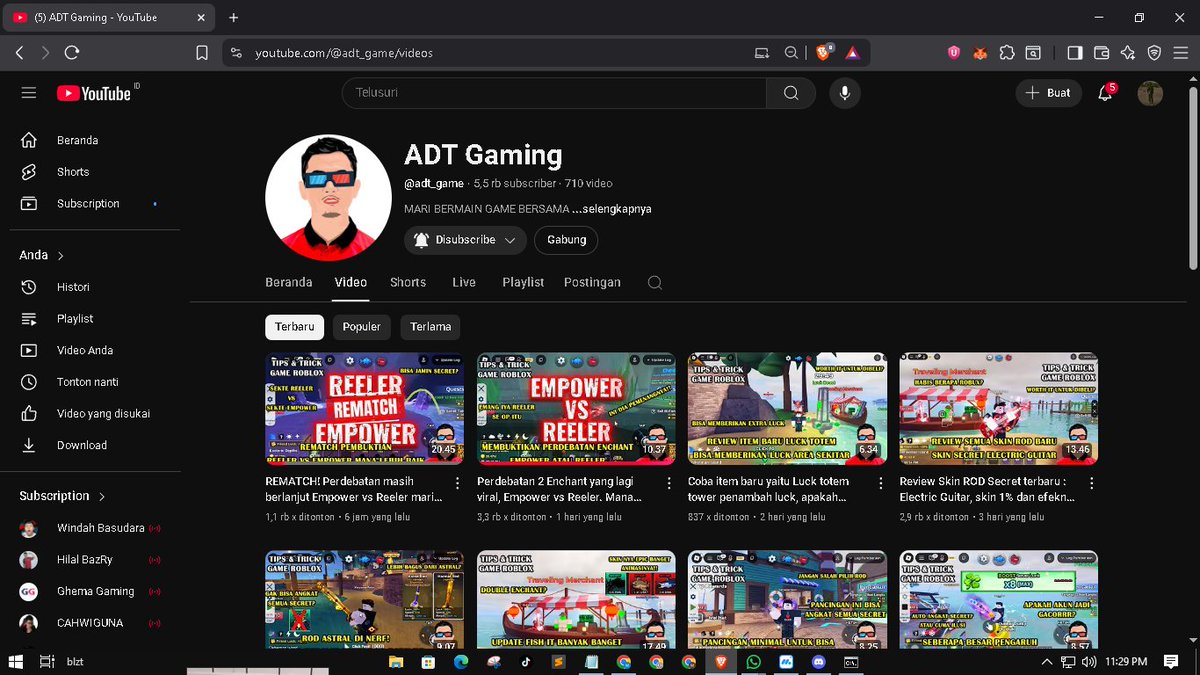Click the Telusuri search field
This screenshot has height=675, width=1200.
click(555, 93)
